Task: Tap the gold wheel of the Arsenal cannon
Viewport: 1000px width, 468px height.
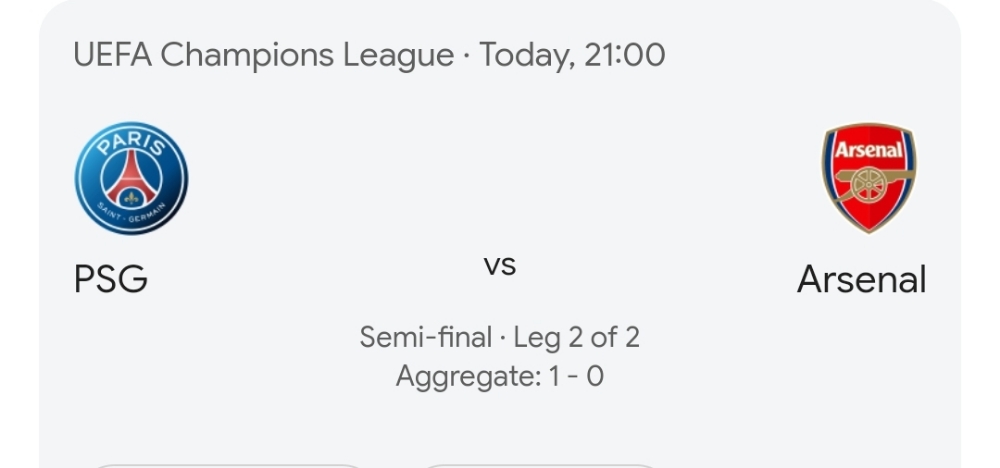Action: pyautogui.click(x=868, y=186)
